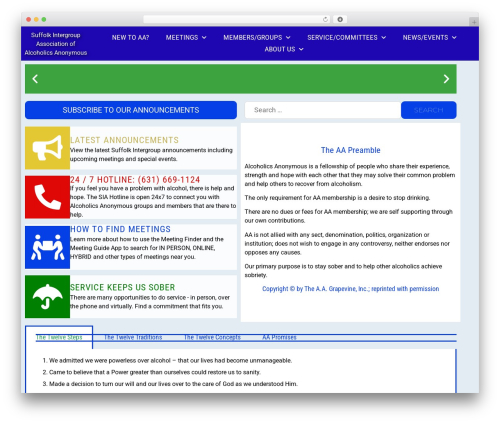Switch to The Twelve Concepts tab

pos(212,337)
